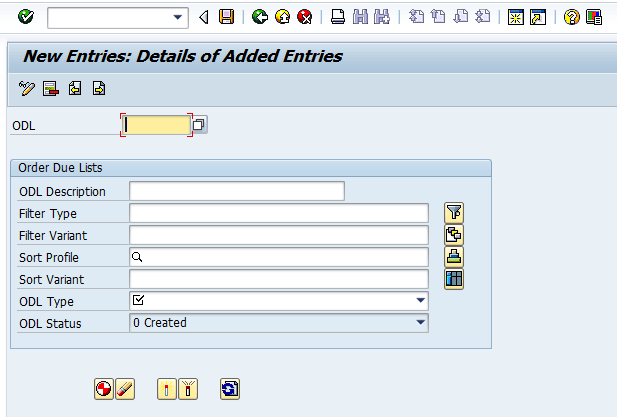The height and width of the screenshot is (417, 617).
Task: Go to next entry using arrow page icon
Action: 99,88
